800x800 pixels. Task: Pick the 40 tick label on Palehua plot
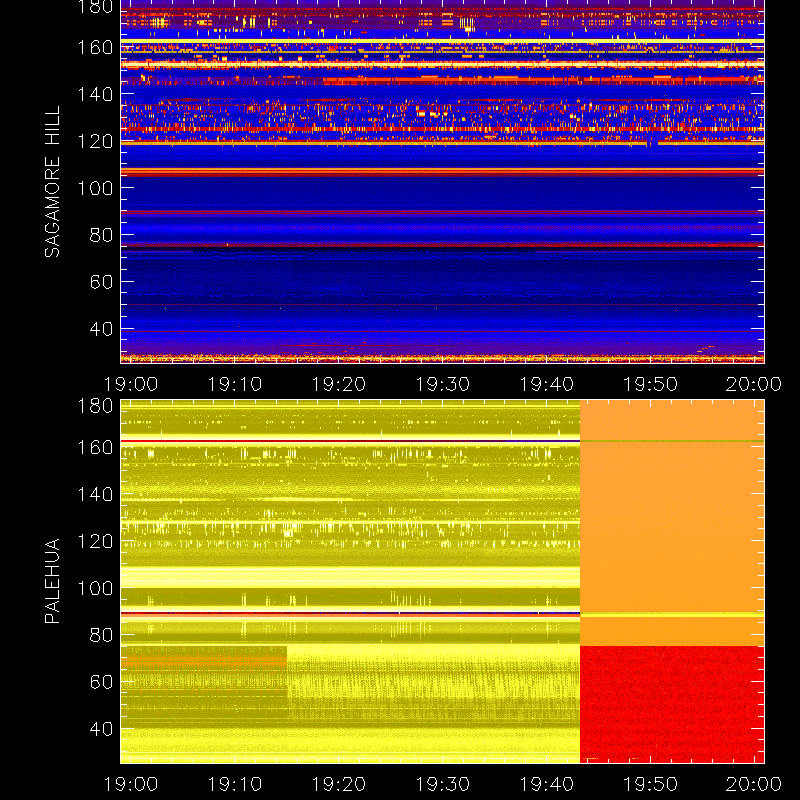101,729
